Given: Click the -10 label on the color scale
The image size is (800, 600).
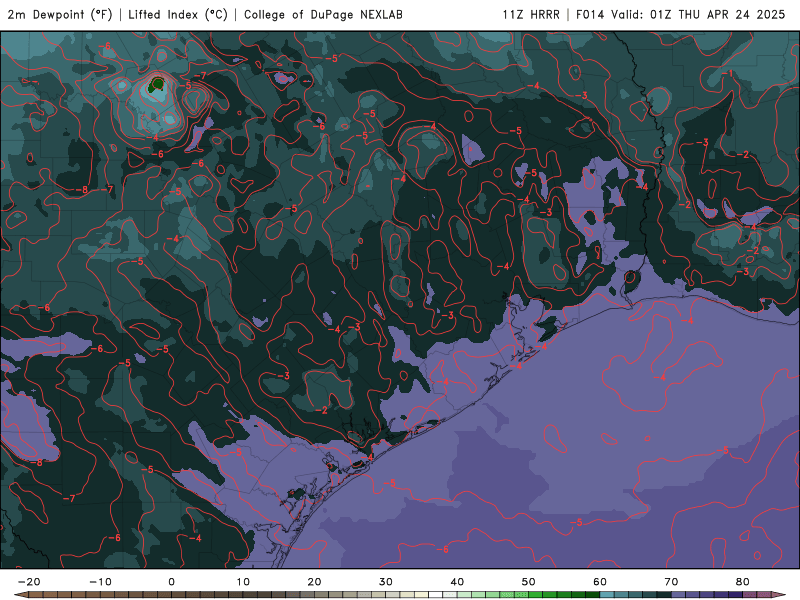Looking at the screenshot, I should pyautogui.click(x=100, y=582).
